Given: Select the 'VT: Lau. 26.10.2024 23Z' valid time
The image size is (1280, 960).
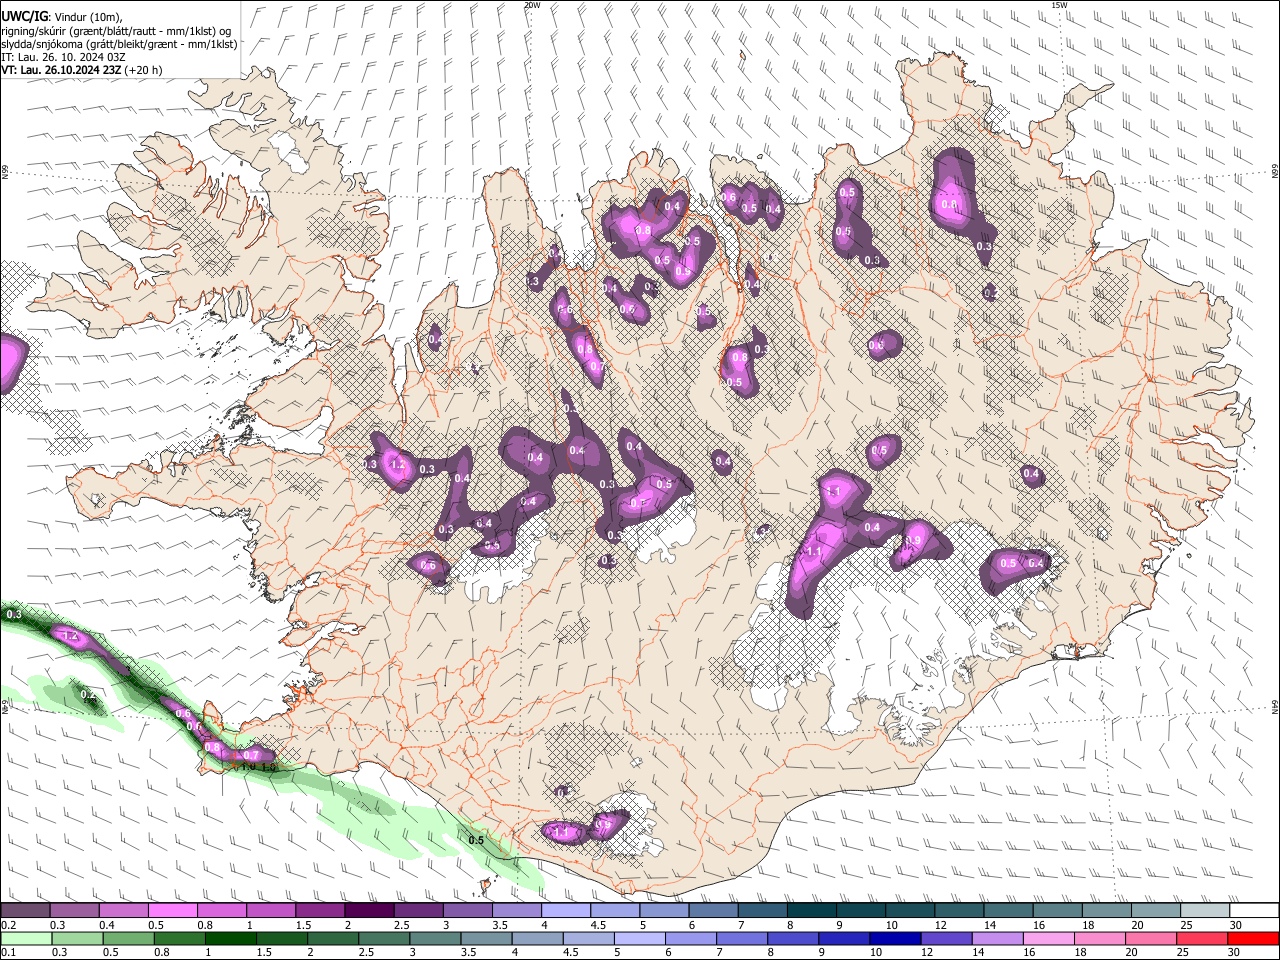Looking at the screenshot, I should [x=61, y=70].
